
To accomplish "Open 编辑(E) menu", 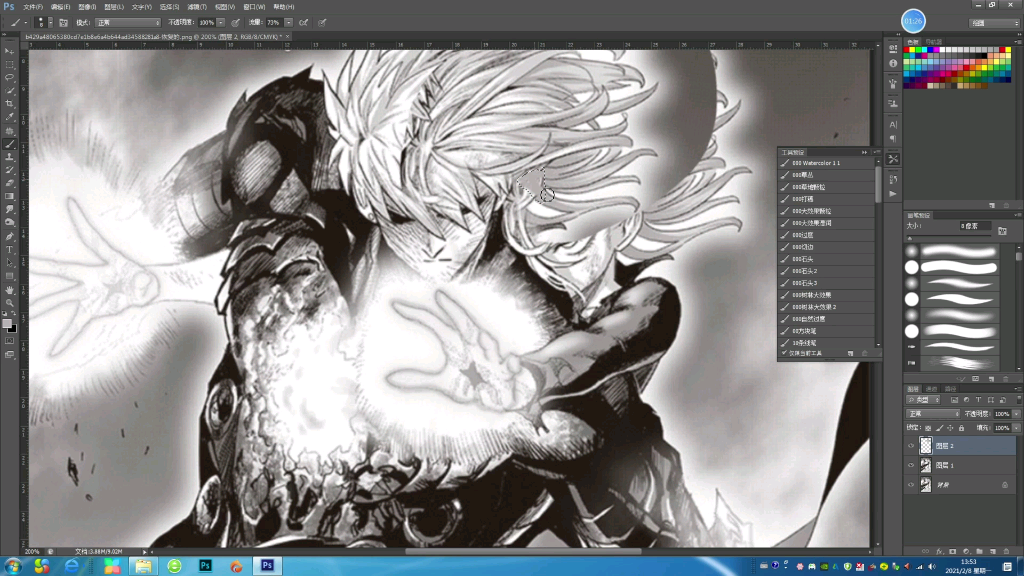I will point(60,7).
